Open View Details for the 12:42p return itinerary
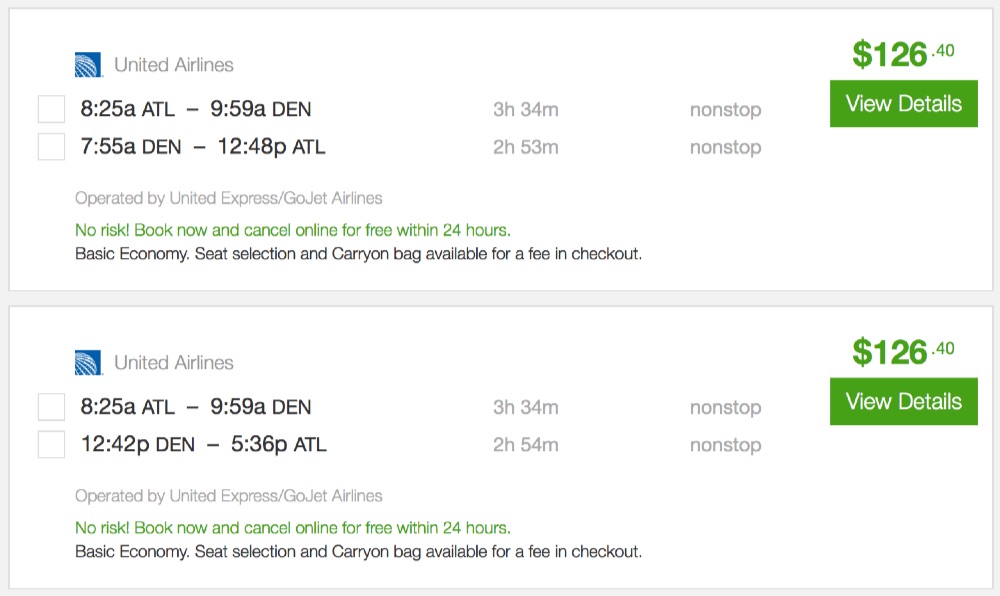 pyautogui.click(x=903, y=402)
